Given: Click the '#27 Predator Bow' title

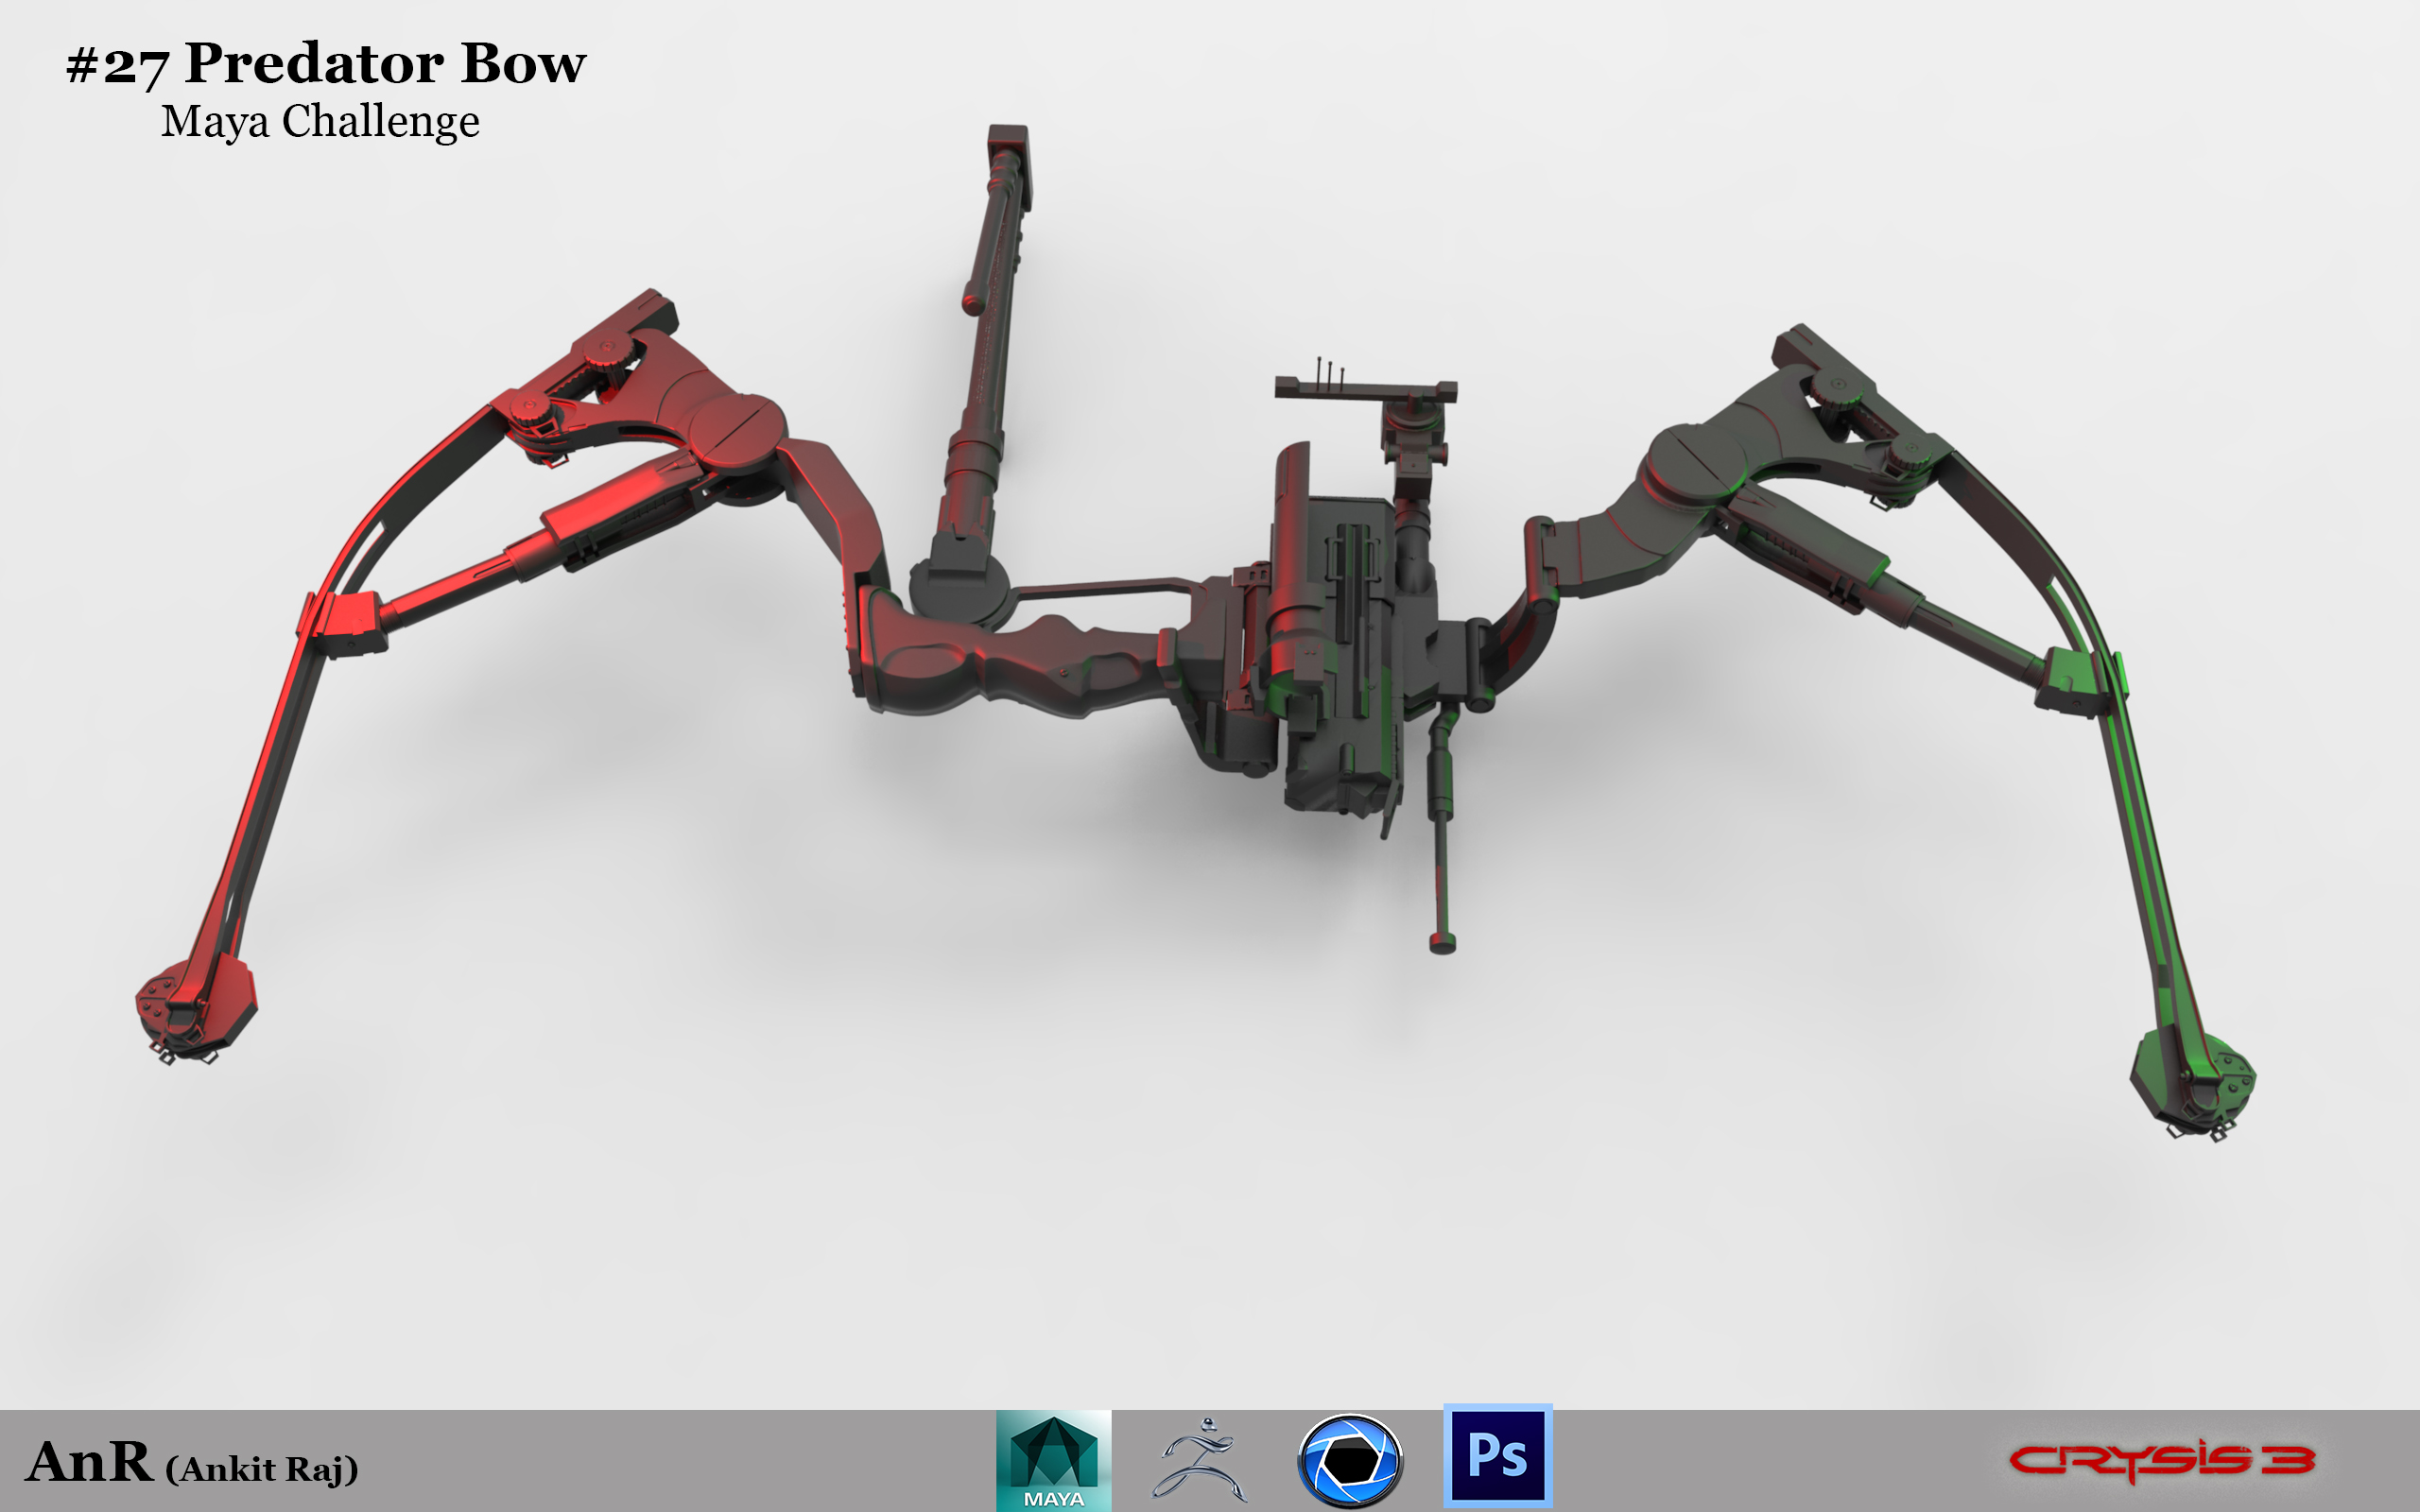Looking at the screenshot, I should coord(326,64).
